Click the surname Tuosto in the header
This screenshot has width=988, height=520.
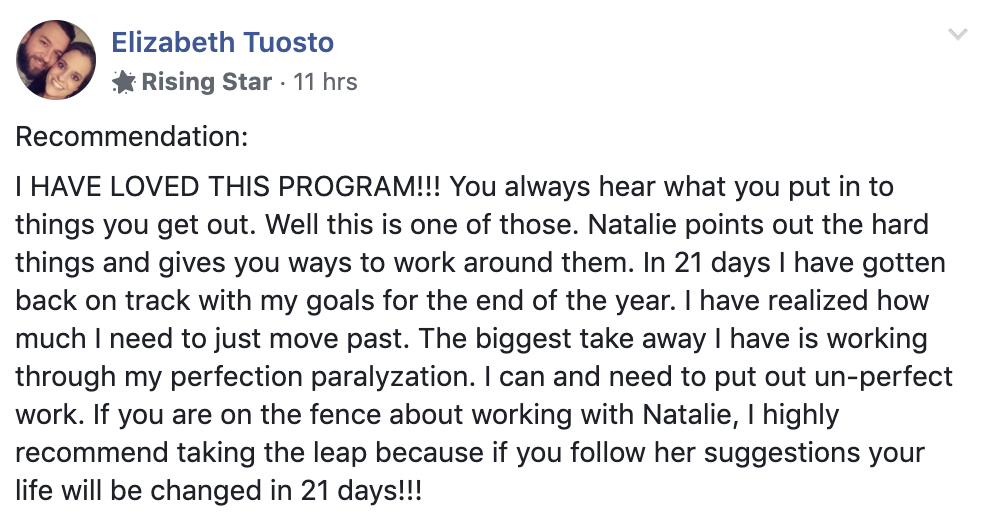(288, 42)
